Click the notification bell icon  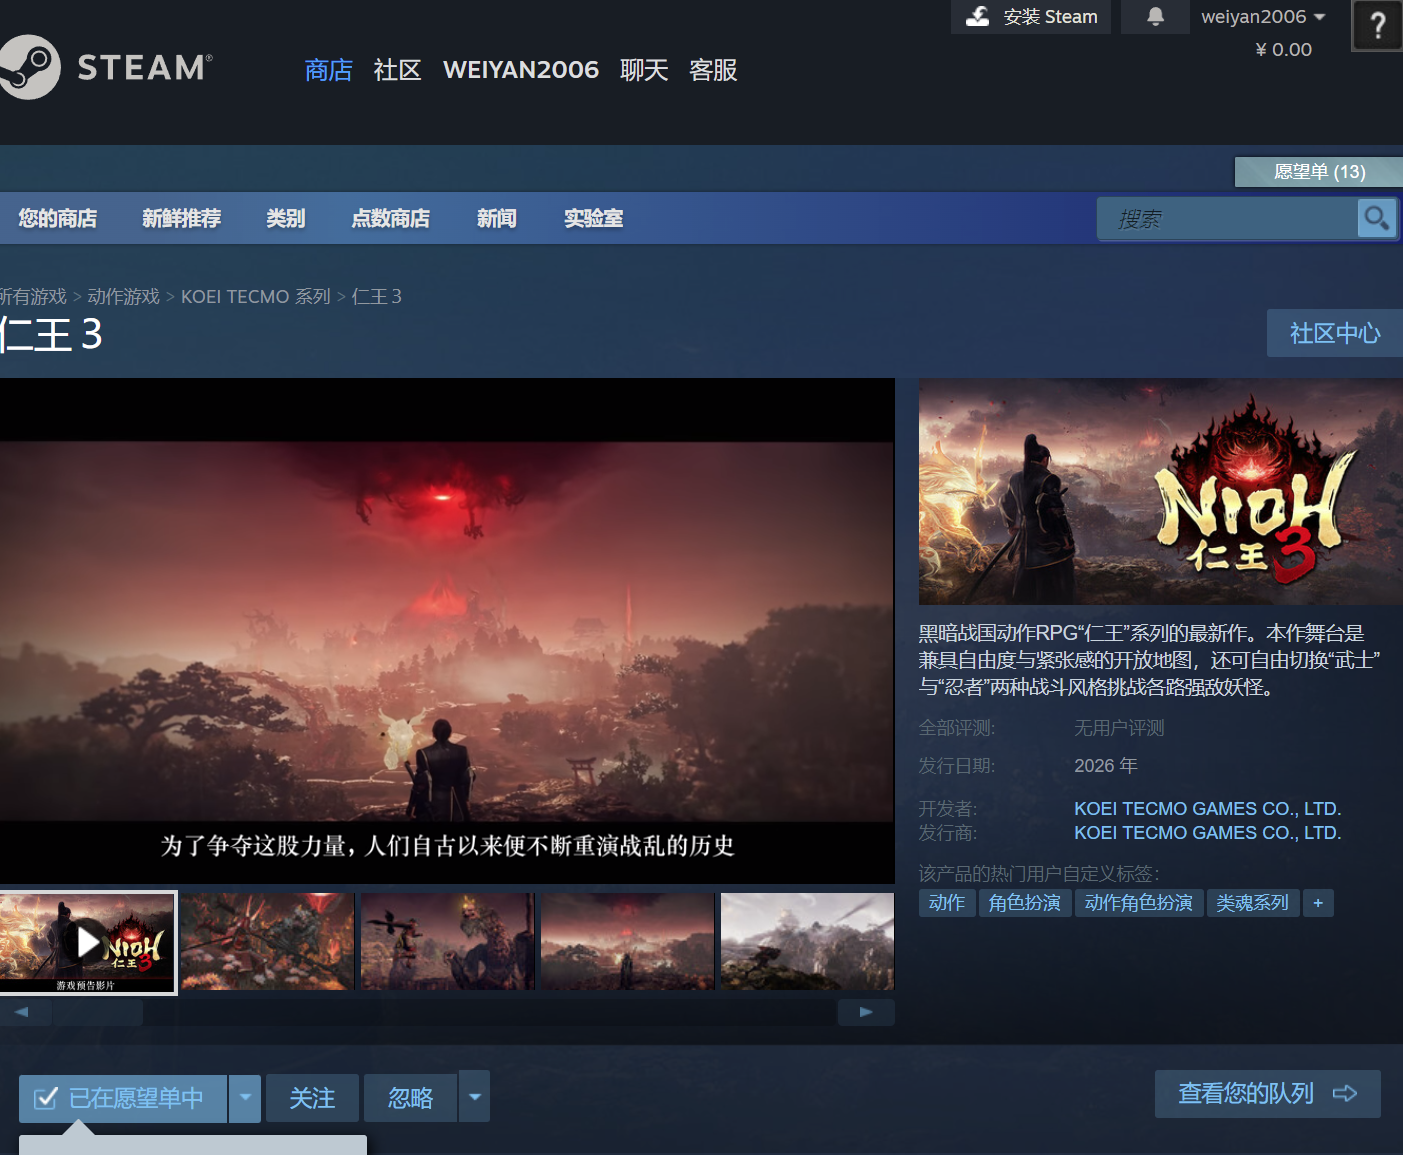click(1155, 17)
